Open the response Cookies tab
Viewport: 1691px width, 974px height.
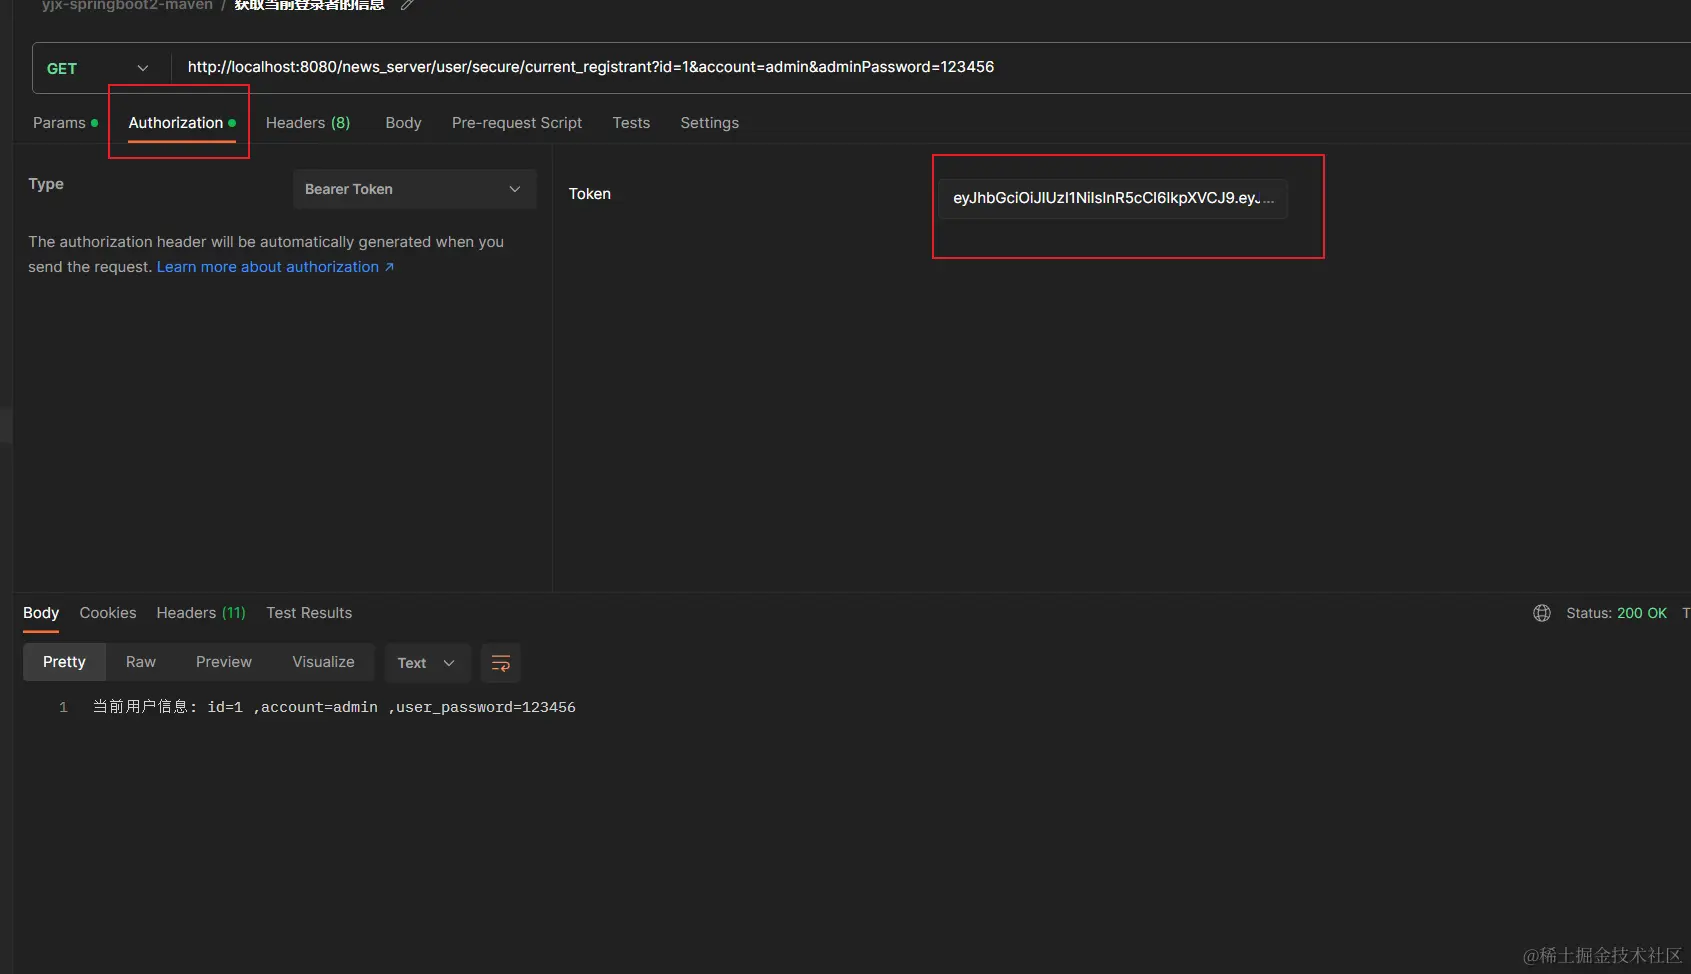pos(108,613)
